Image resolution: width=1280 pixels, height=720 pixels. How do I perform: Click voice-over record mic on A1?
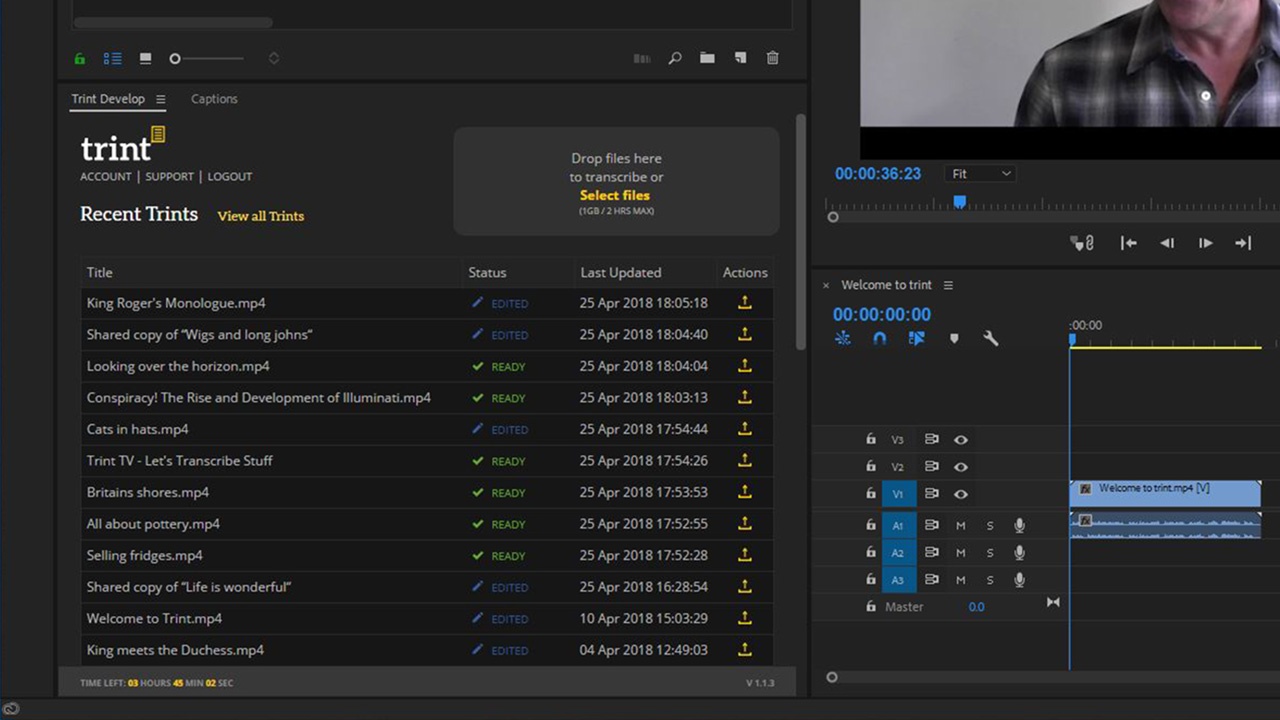[1019, 525]
